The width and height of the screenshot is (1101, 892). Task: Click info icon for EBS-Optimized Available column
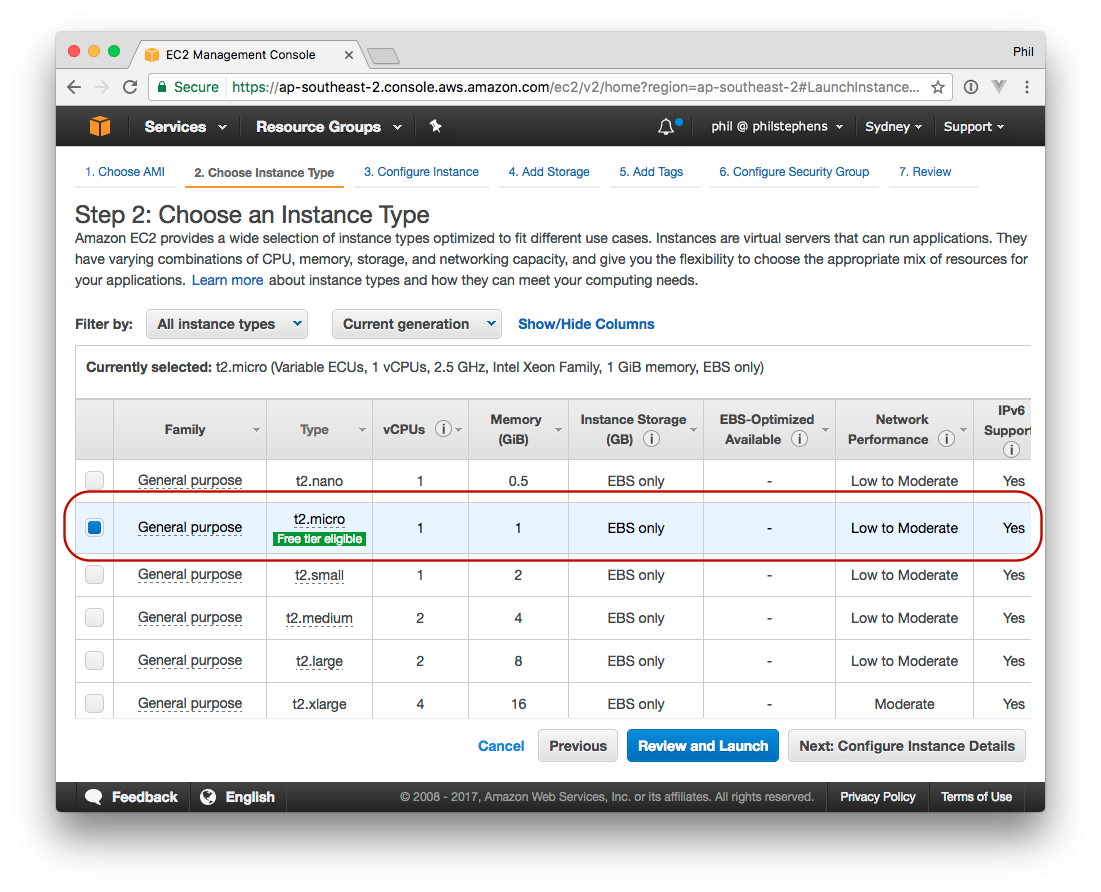799,440
